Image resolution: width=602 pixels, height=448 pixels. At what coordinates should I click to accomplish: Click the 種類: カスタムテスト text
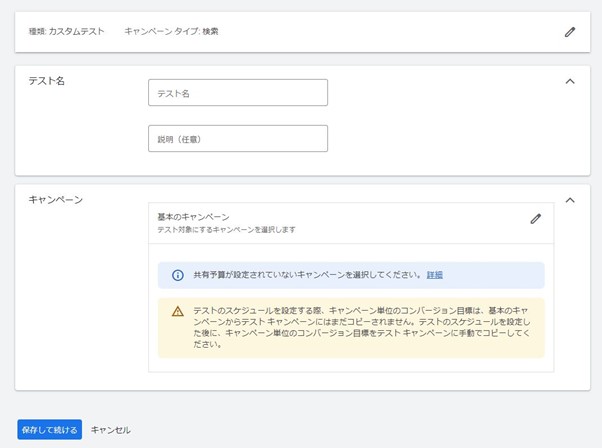66,32
